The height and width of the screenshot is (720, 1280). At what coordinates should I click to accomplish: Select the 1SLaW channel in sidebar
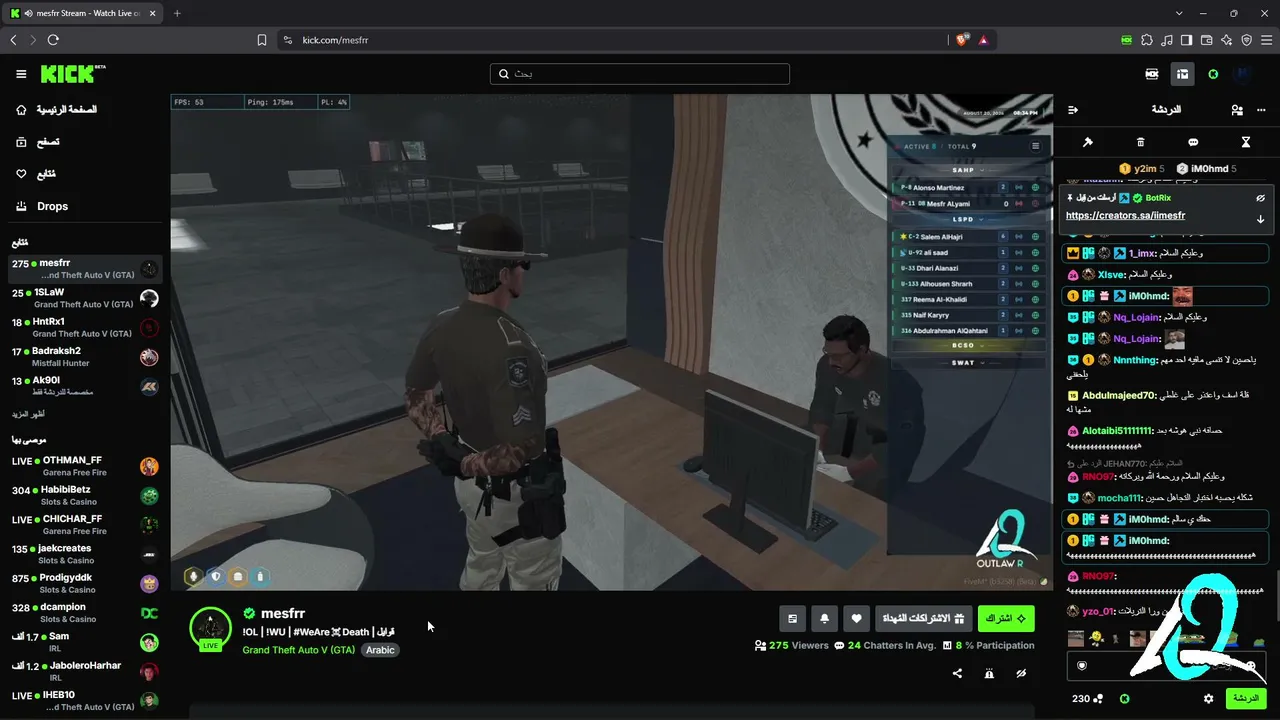tap(84, 298)
